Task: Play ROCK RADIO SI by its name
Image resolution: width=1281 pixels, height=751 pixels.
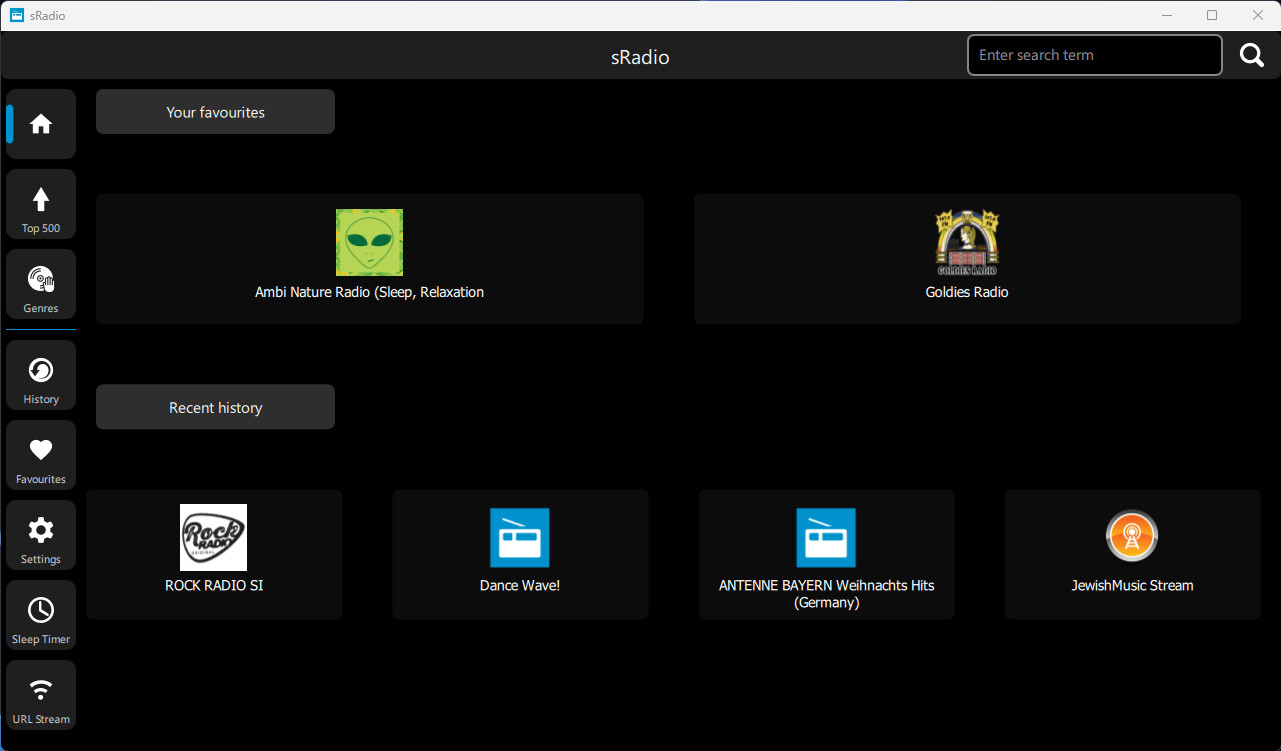Action: (214, 585)
